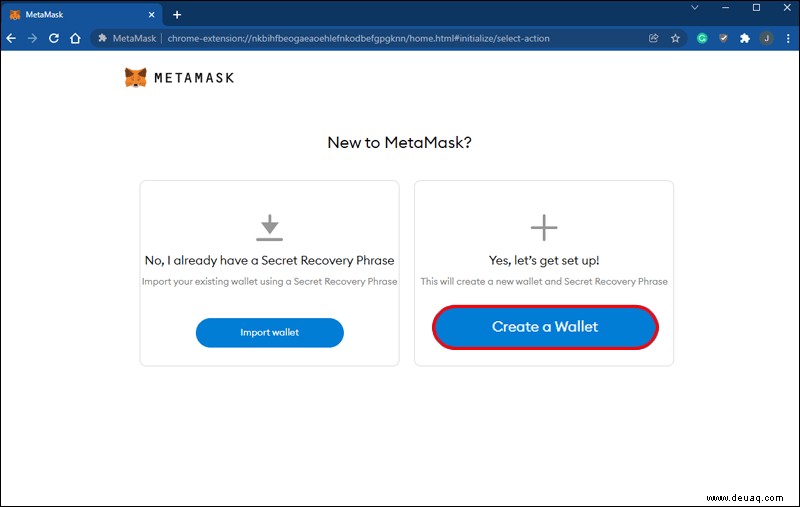Open the browser home page icon

tap(75, 38)
